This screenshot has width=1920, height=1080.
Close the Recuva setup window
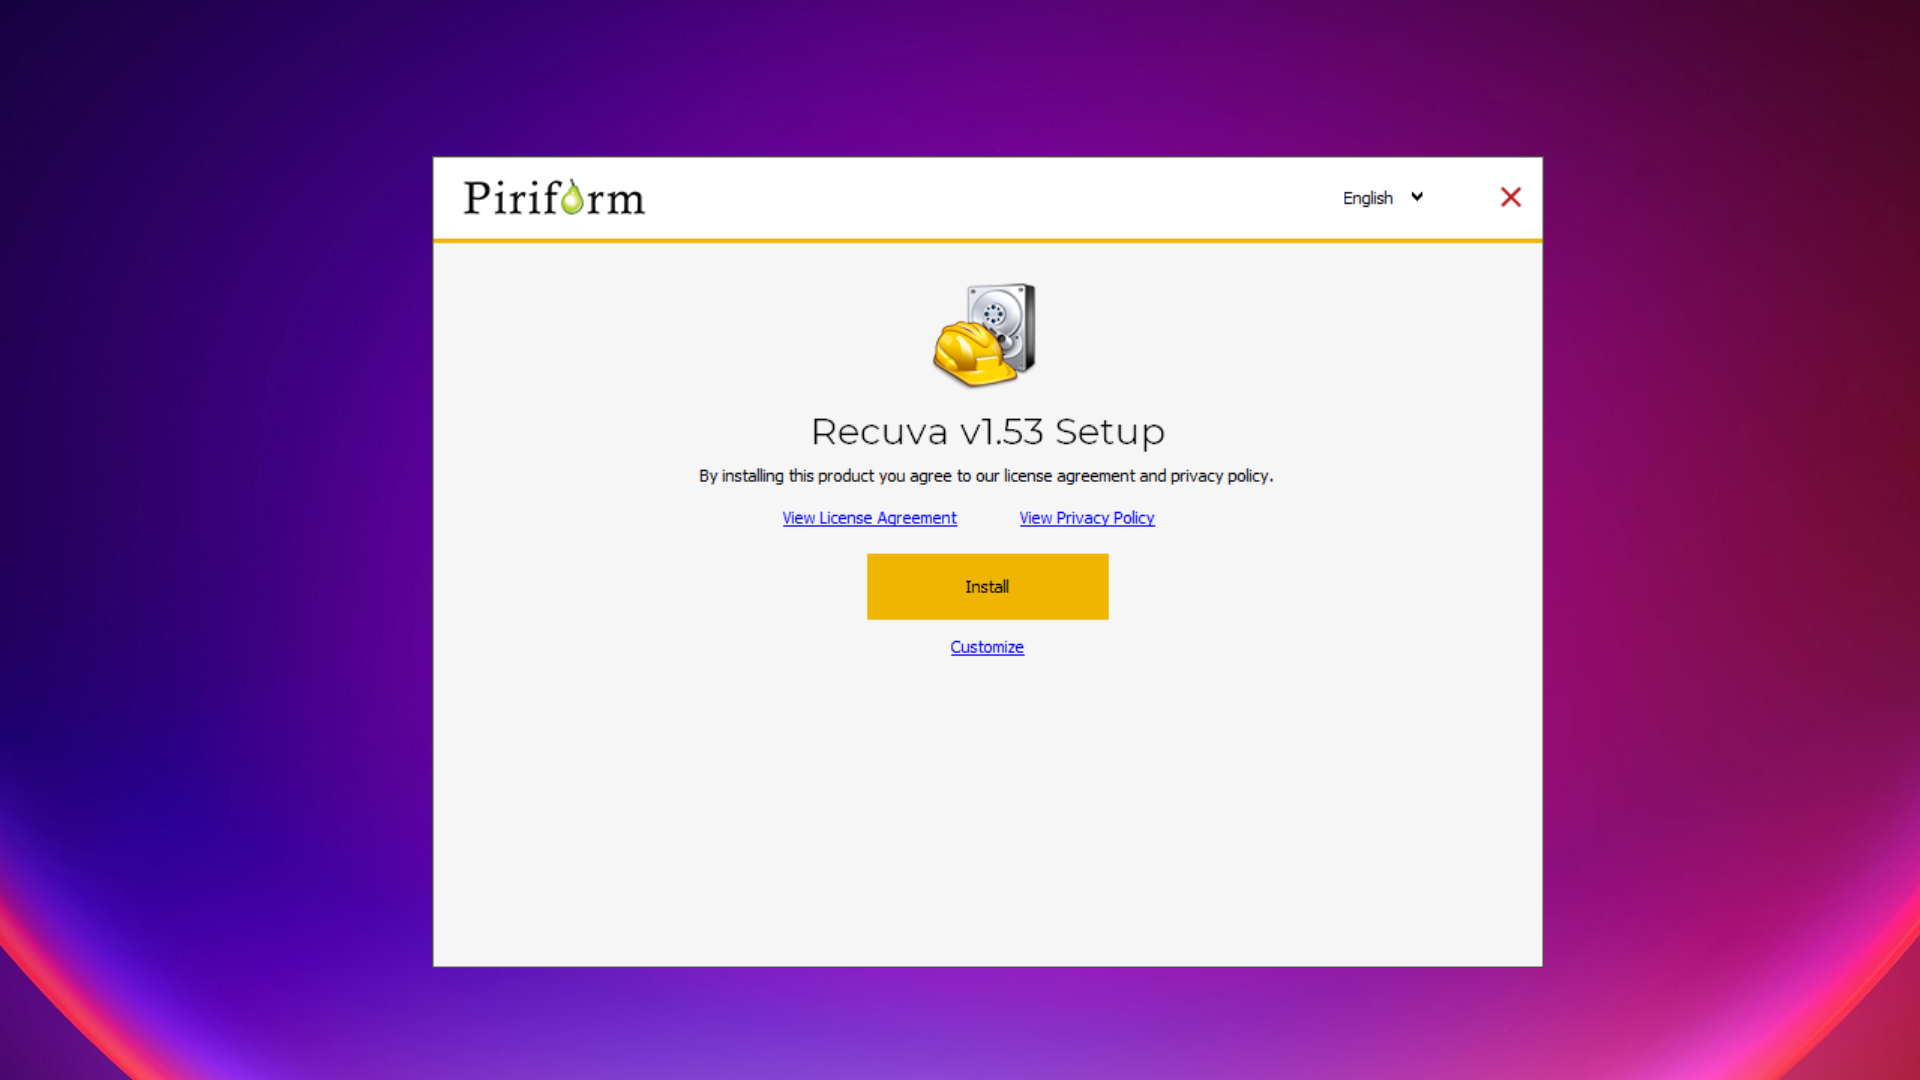(x=1510, y=197)
